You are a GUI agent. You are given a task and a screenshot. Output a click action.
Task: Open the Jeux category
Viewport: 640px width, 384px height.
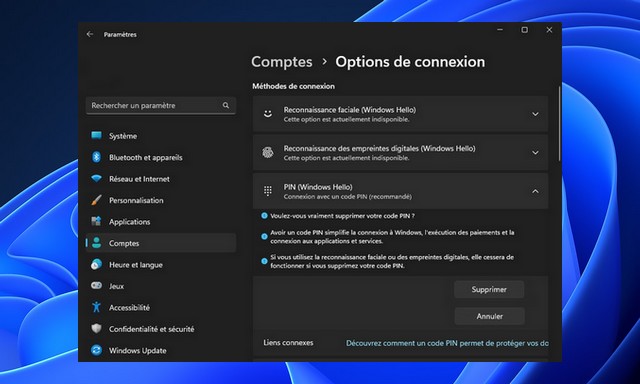(x=161, y=286)
